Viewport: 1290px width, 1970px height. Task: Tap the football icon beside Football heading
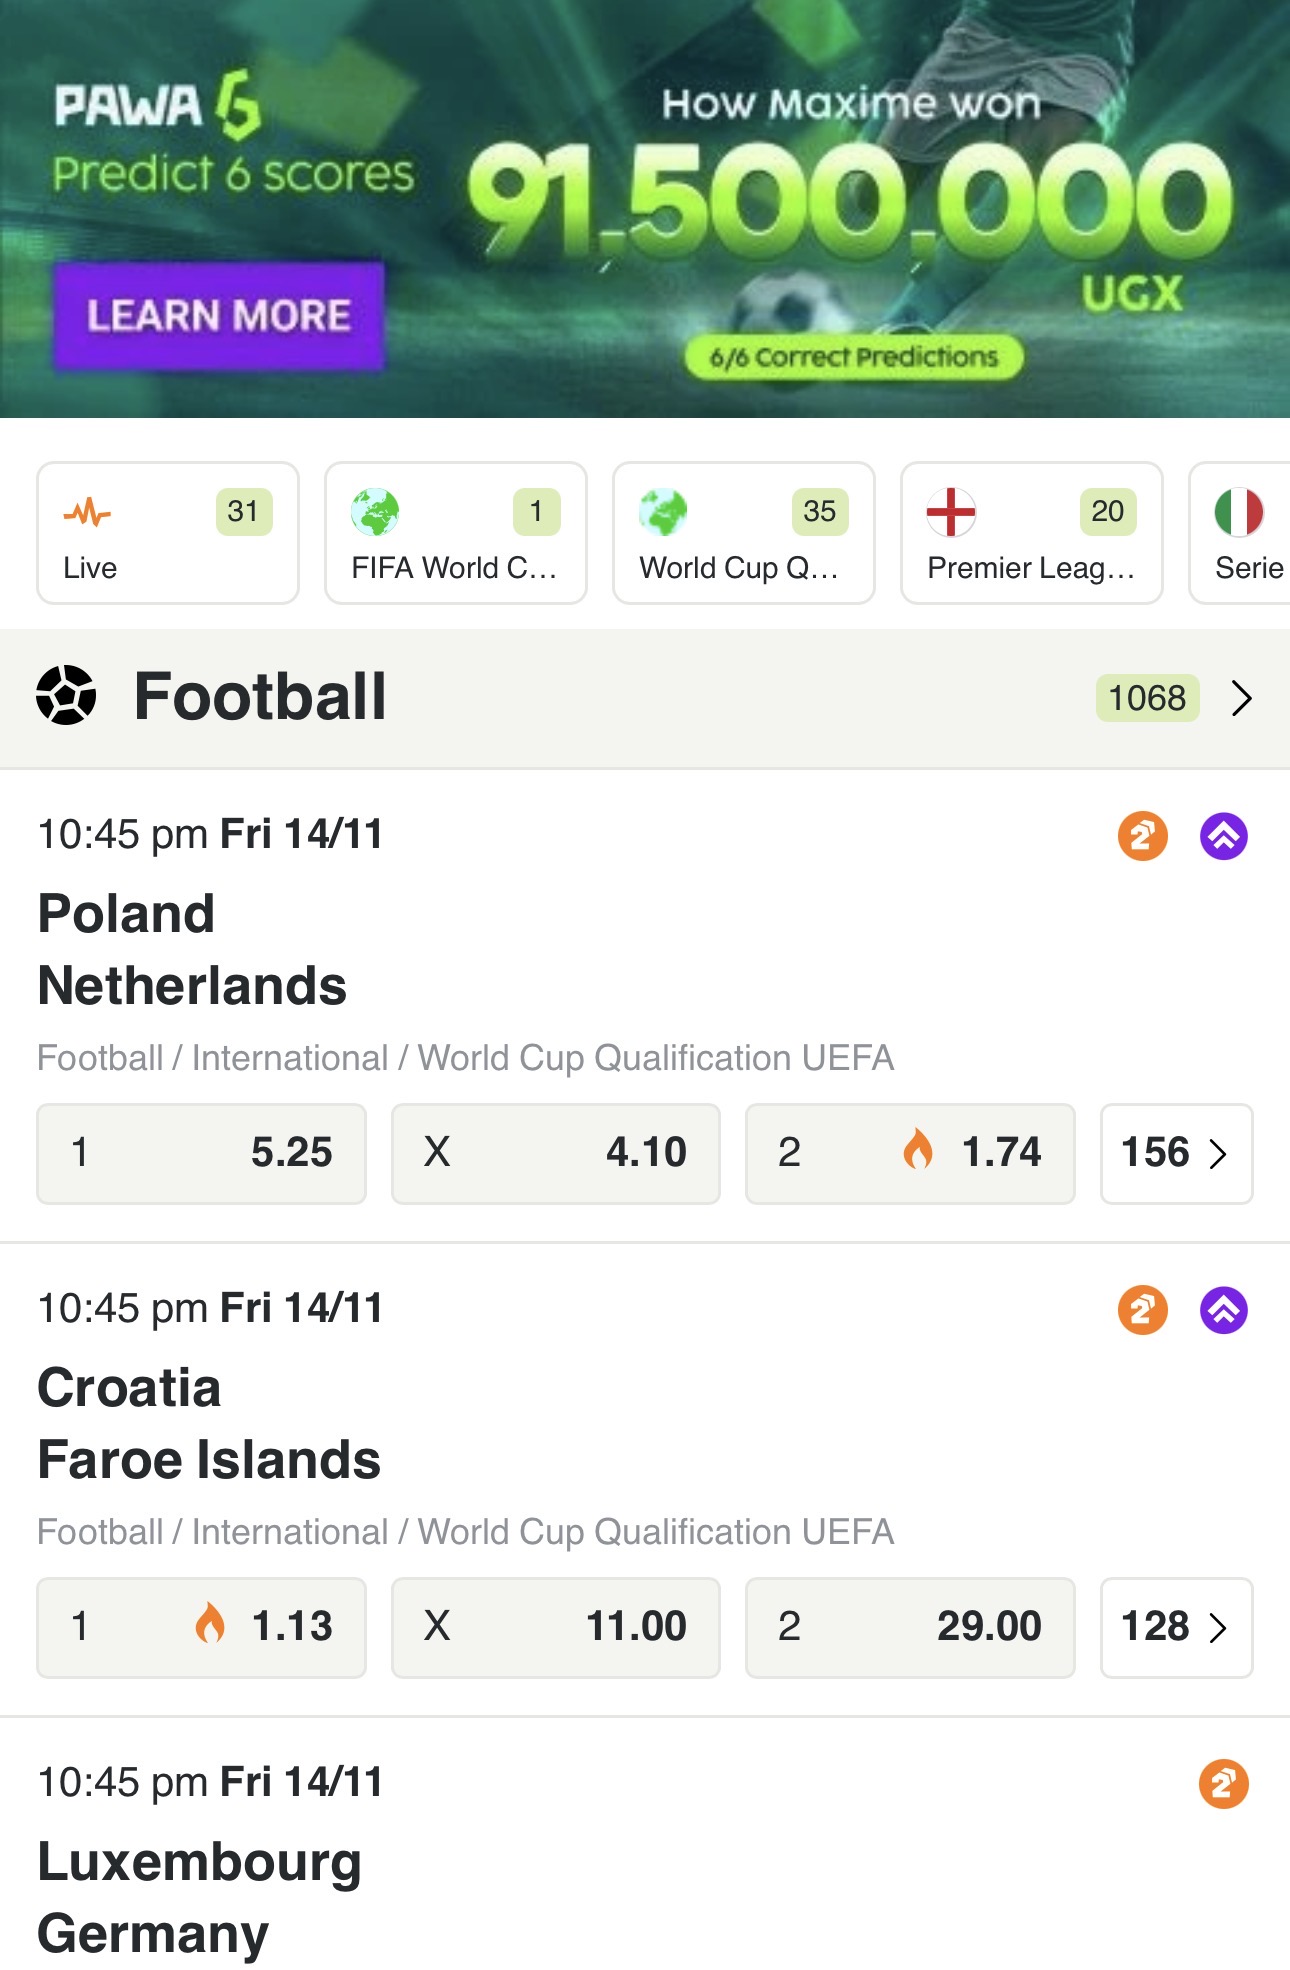click(66, 696)
